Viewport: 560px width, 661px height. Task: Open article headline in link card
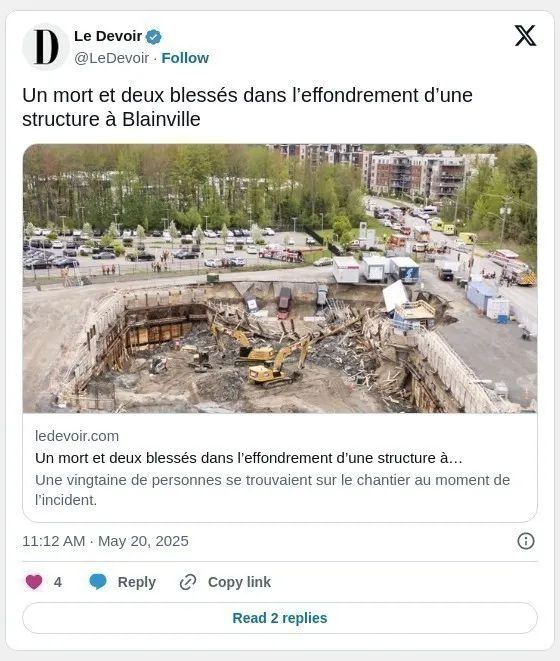point(249,458)
